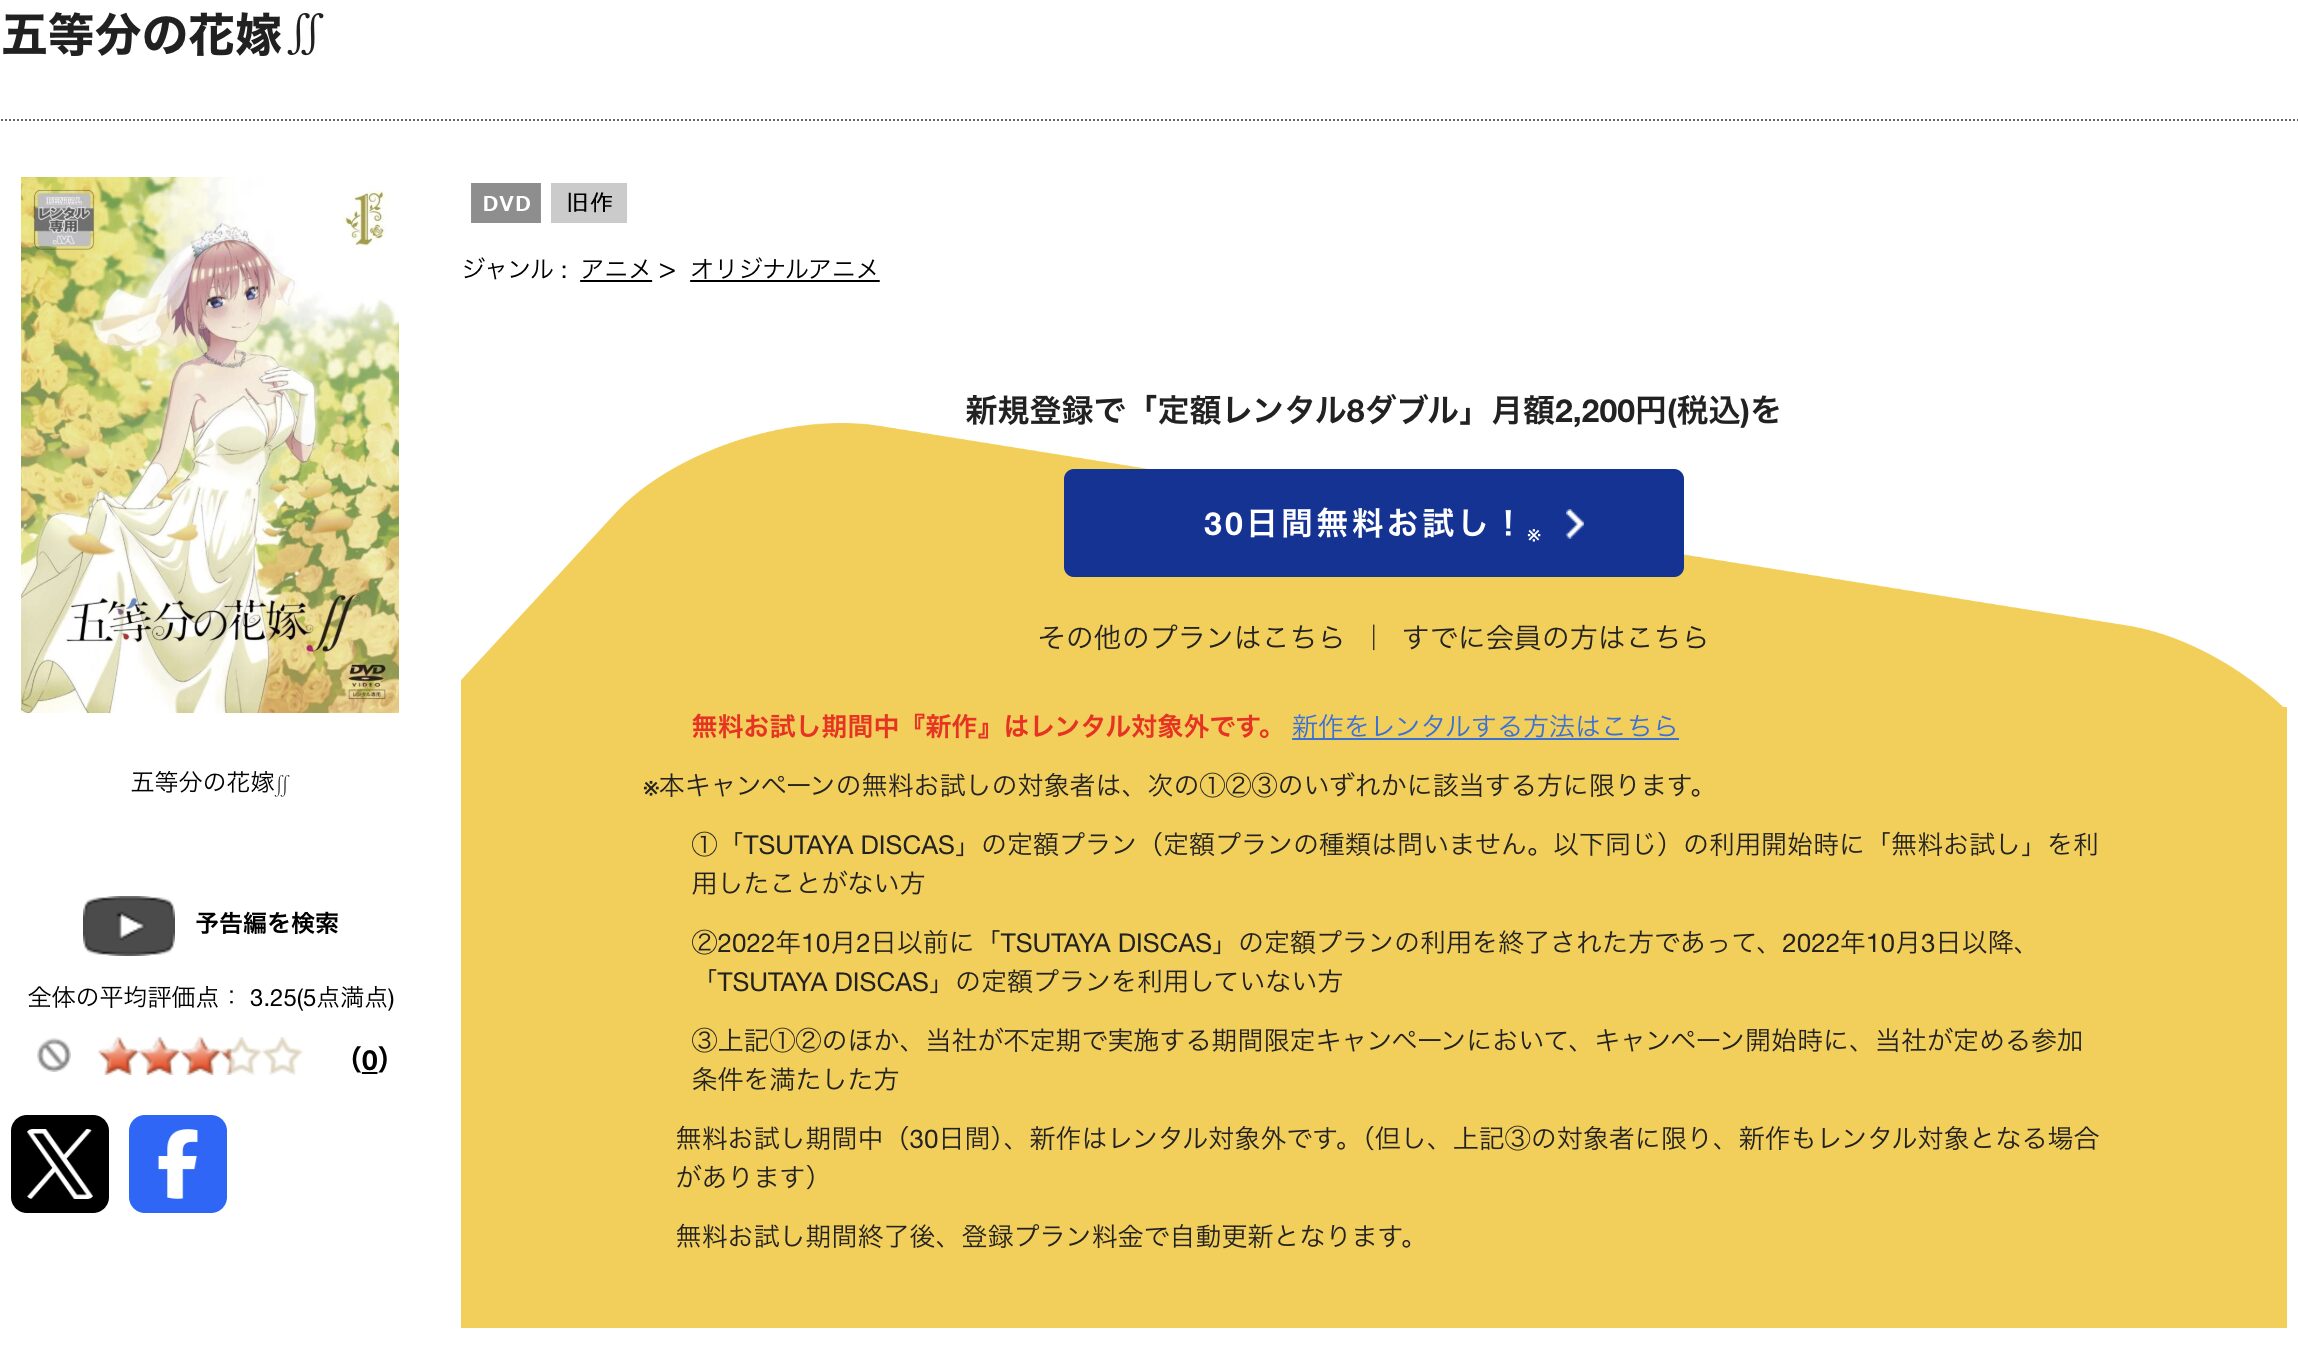Share this title on Facebook
The width and height of the screenshot is (2298, 1354).
point(178,1164)
